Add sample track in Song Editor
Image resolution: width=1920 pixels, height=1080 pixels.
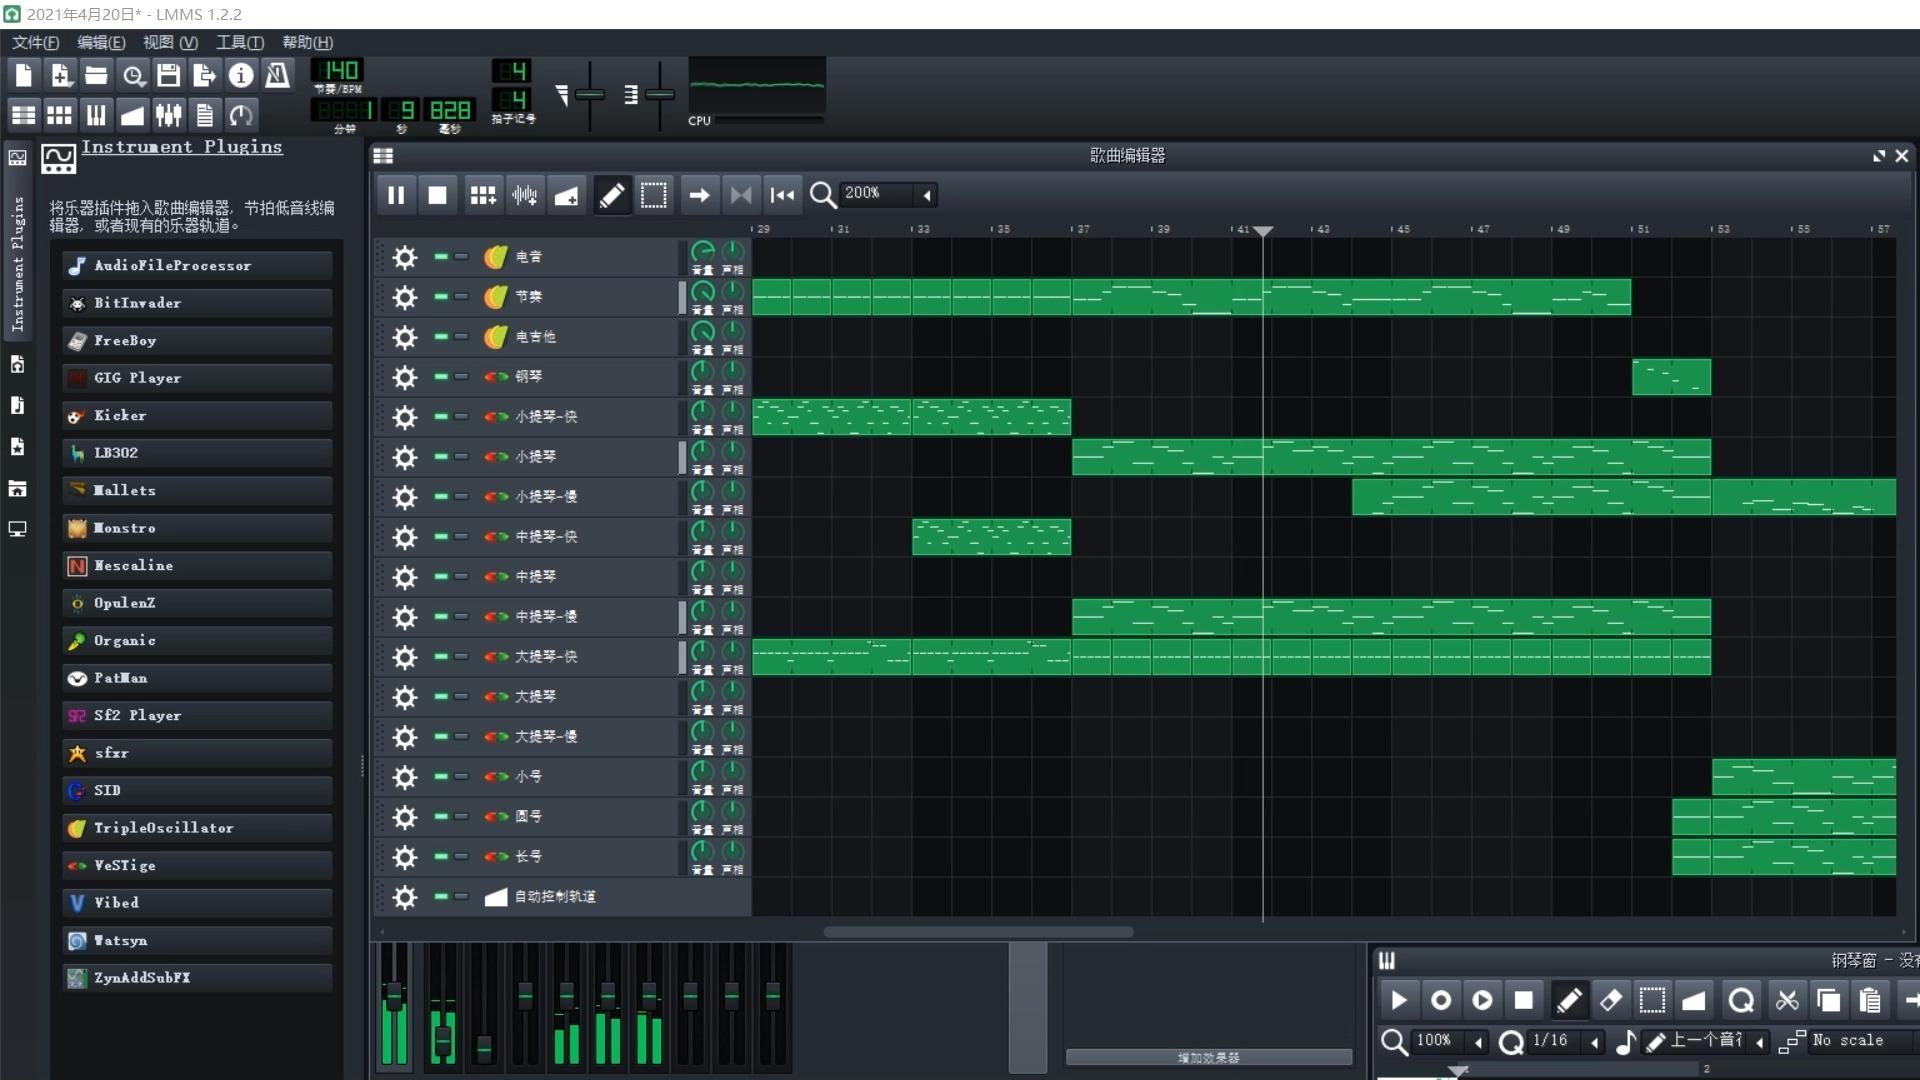(x=524, y=195)
